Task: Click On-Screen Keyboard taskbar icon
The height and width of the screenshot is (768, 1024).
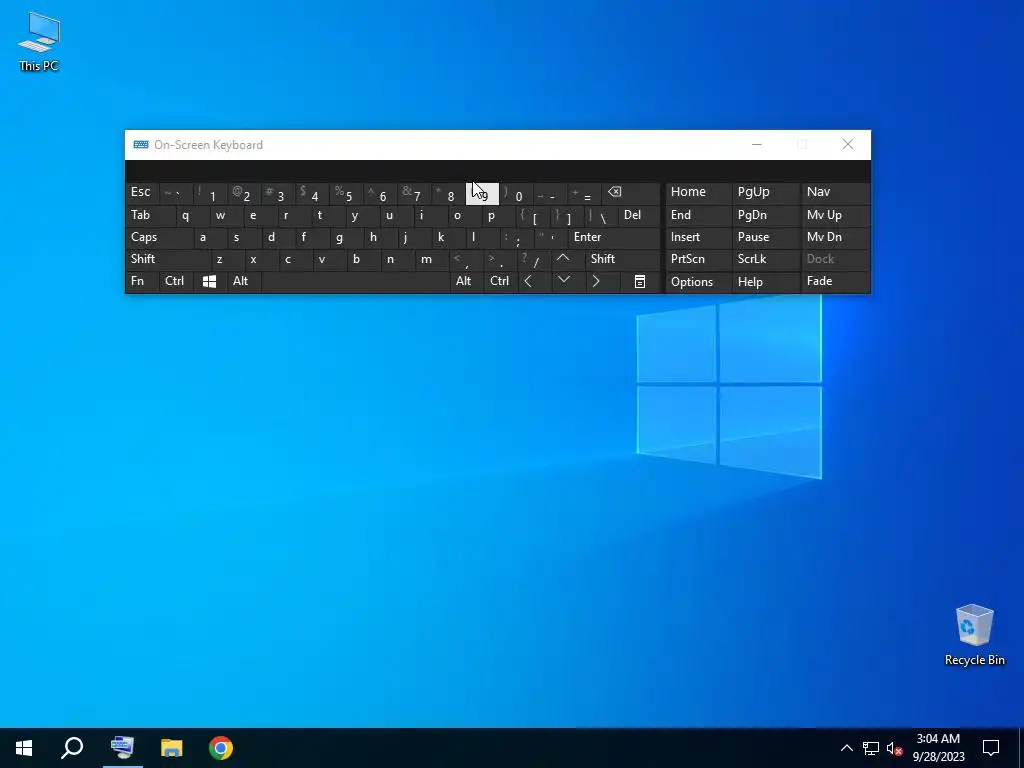Action: tap(122, 748)
